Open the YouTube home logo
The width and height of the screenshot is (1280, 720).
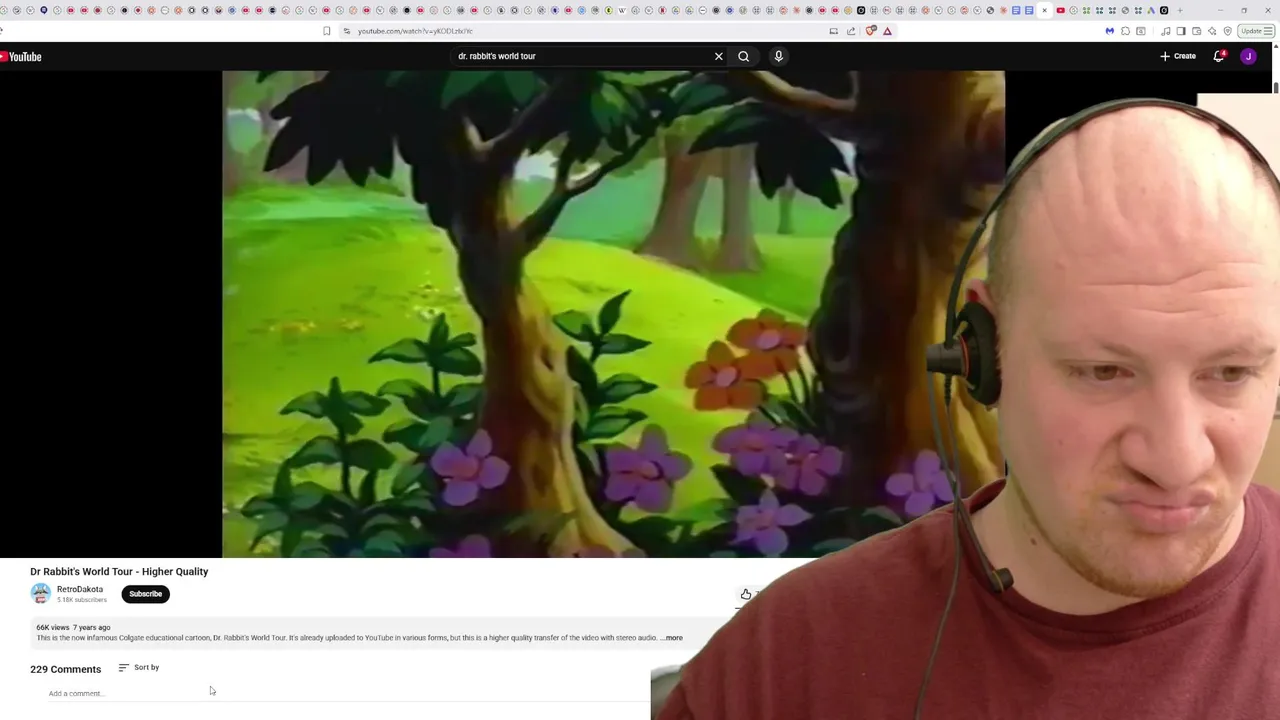[x=21, y=57]
